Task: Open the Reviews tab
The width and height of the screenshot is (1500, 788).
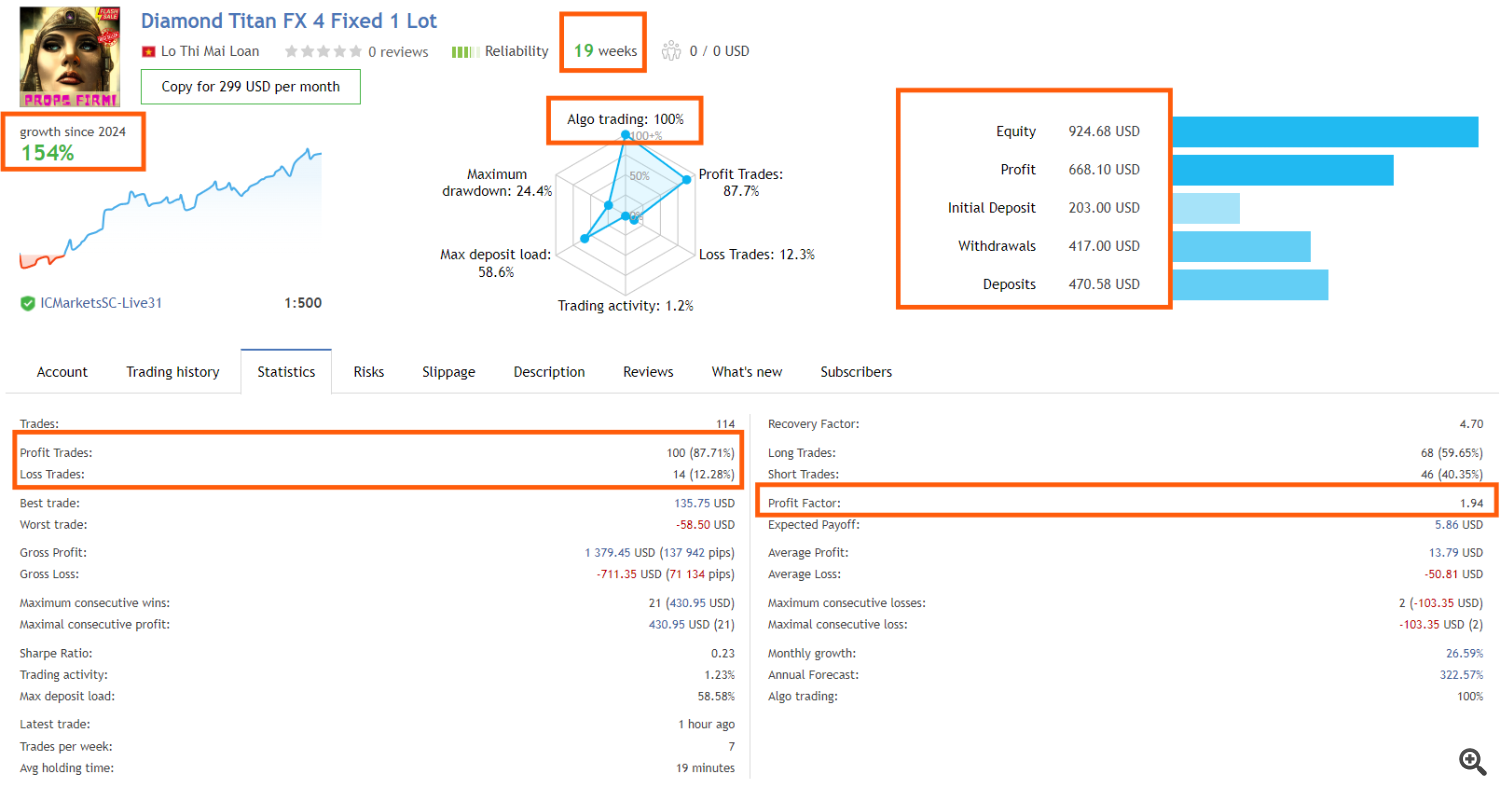Action: click(x=648, y=372)
